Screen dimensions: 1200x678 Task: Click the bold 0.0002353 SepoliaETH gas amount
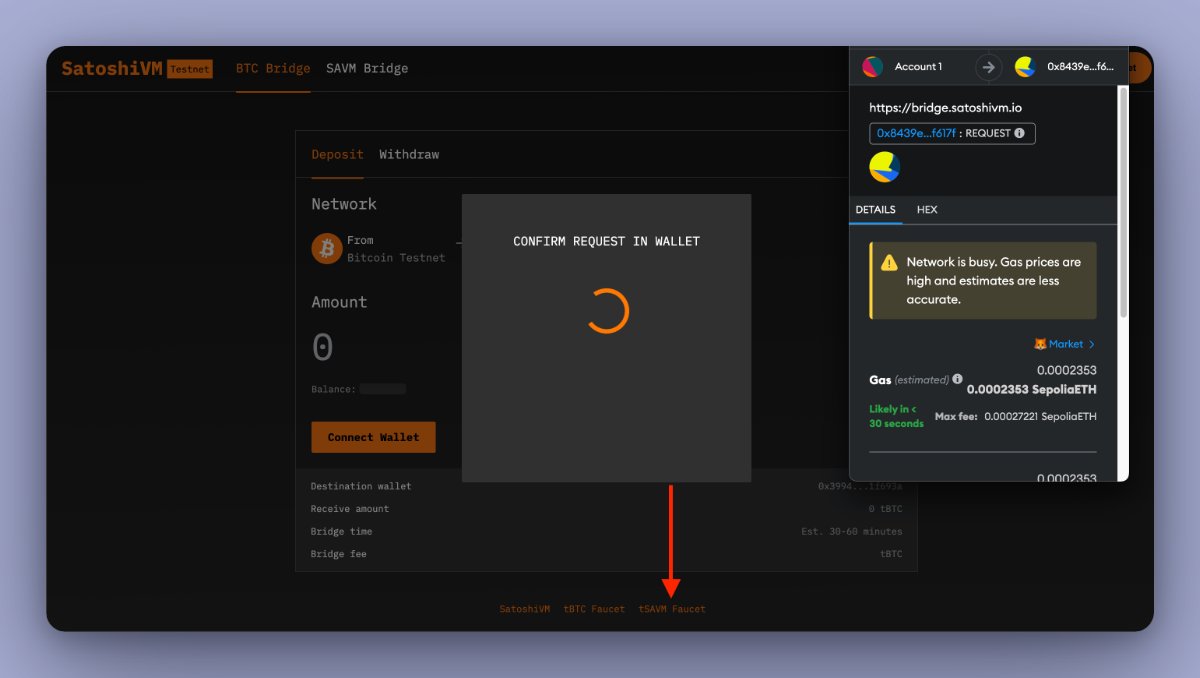1031,390
